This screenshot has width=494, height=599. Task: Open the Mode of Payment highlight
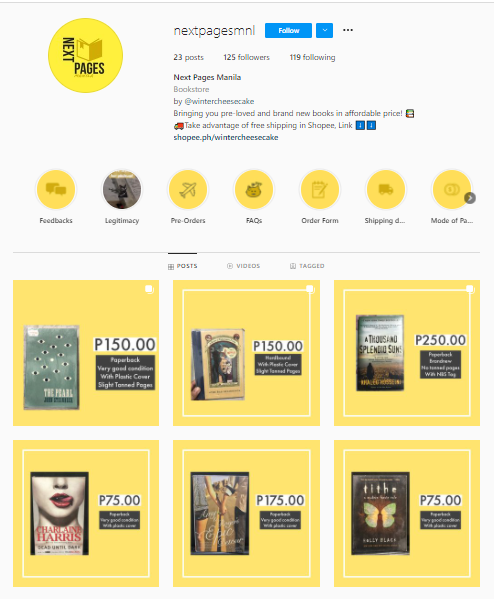451,189
